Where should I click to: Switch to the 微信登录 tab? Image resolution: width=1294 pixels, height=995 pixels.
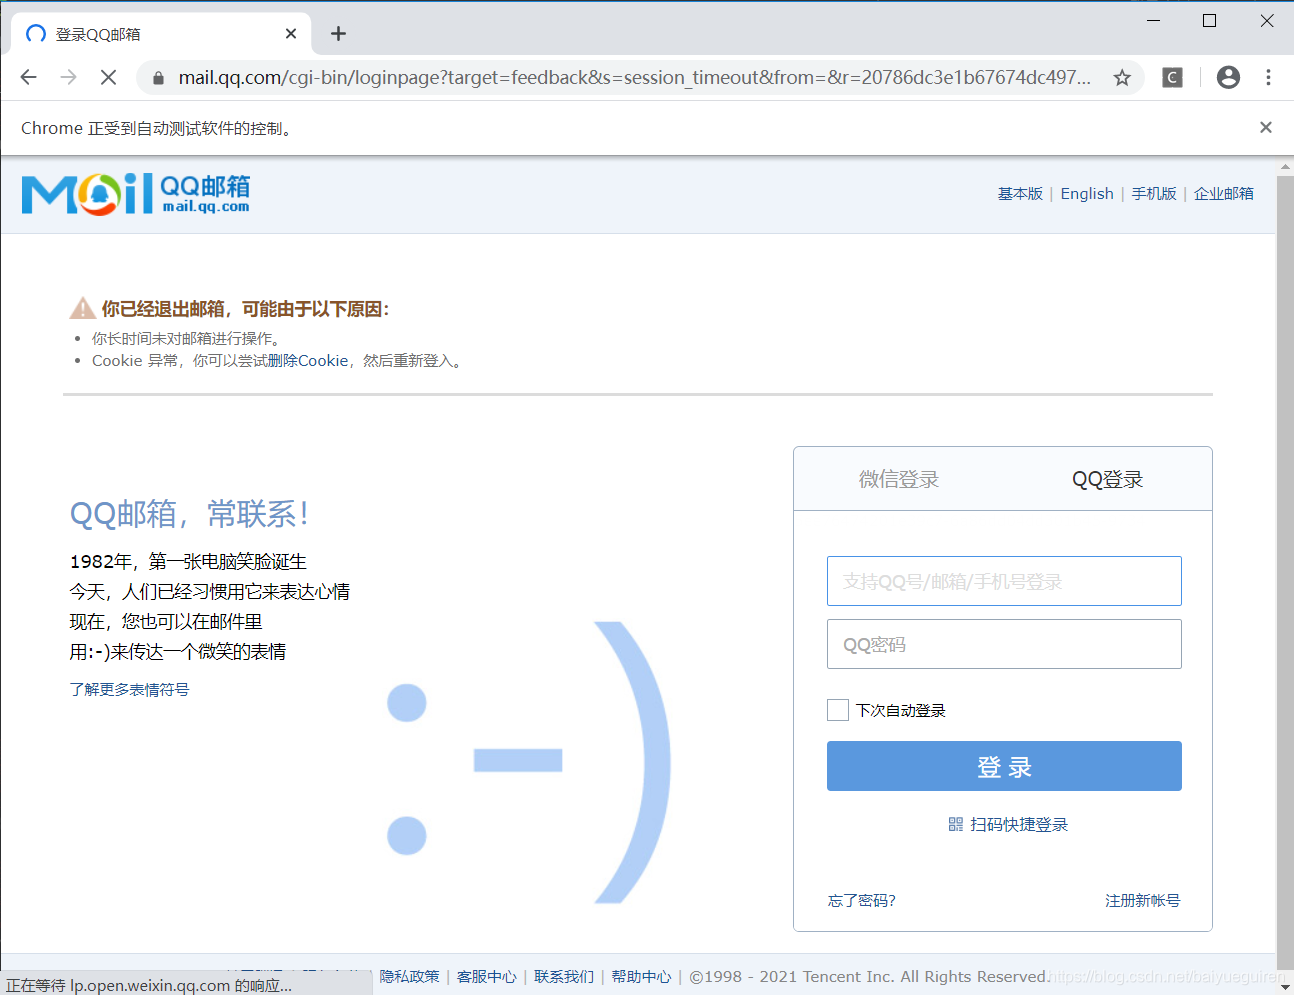898,479
